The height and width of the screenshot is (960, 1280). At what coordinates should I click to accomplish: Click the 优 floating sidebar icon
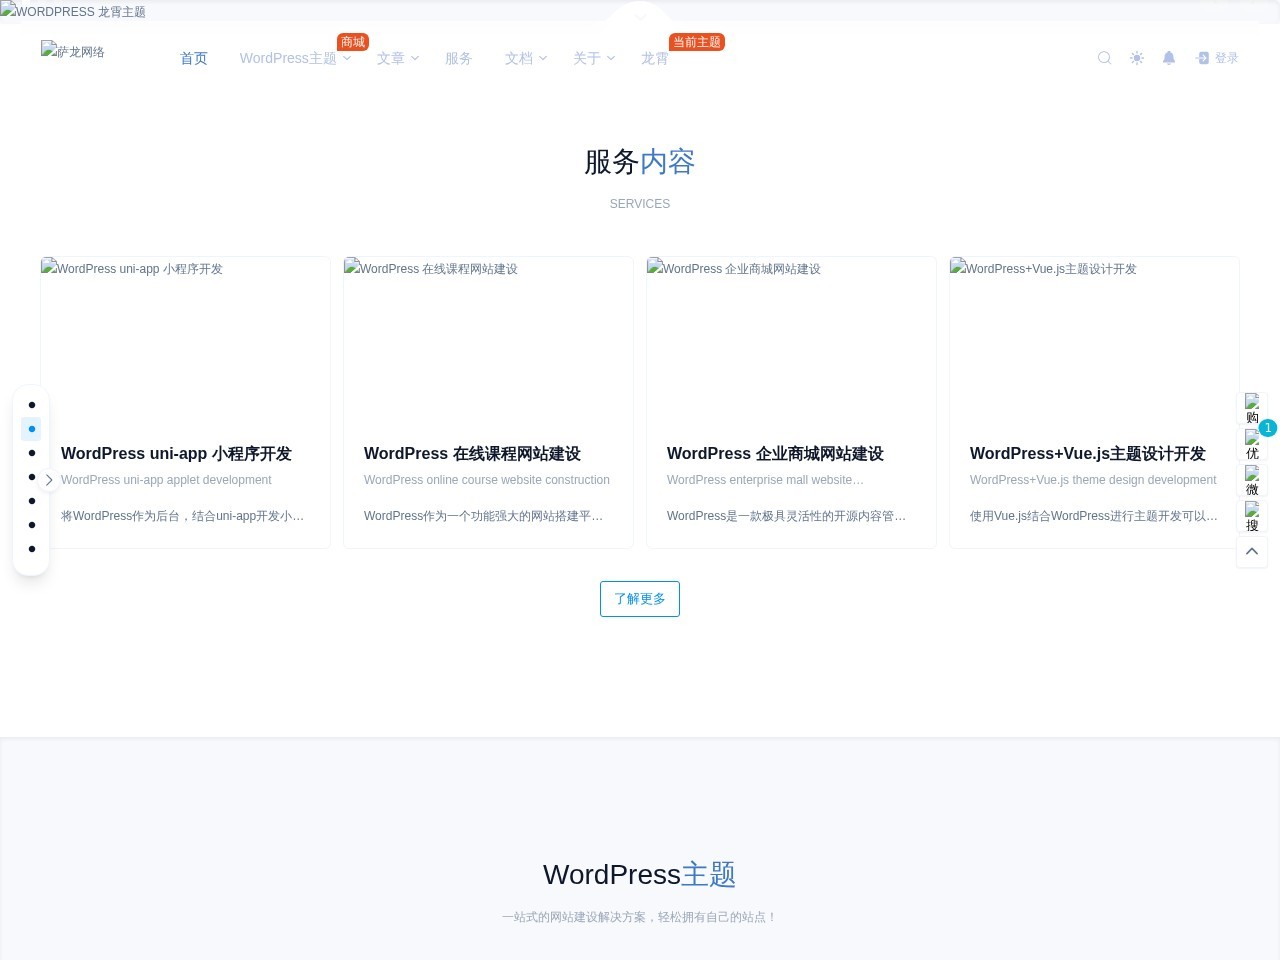point(1252,445)
